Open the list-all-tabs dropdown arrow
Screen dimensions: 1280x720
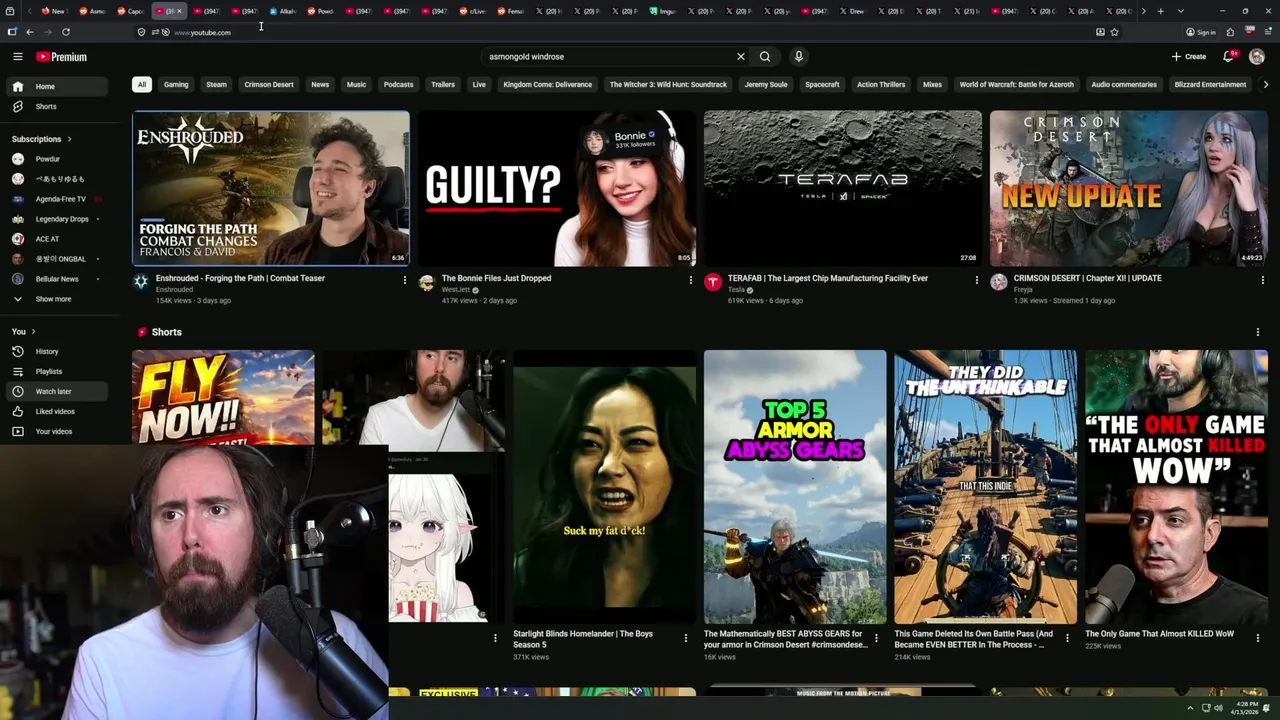pos(1181,11)
